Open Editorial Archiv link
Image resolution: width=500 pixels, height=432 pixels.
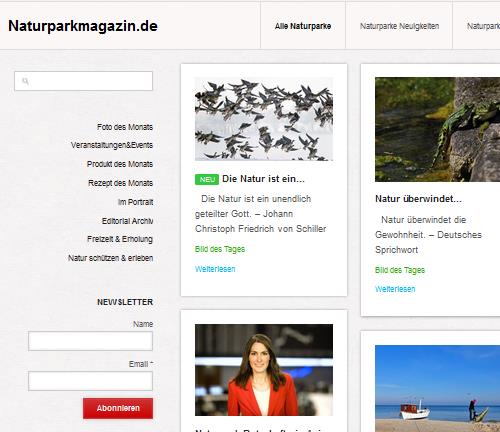(127, 221)
